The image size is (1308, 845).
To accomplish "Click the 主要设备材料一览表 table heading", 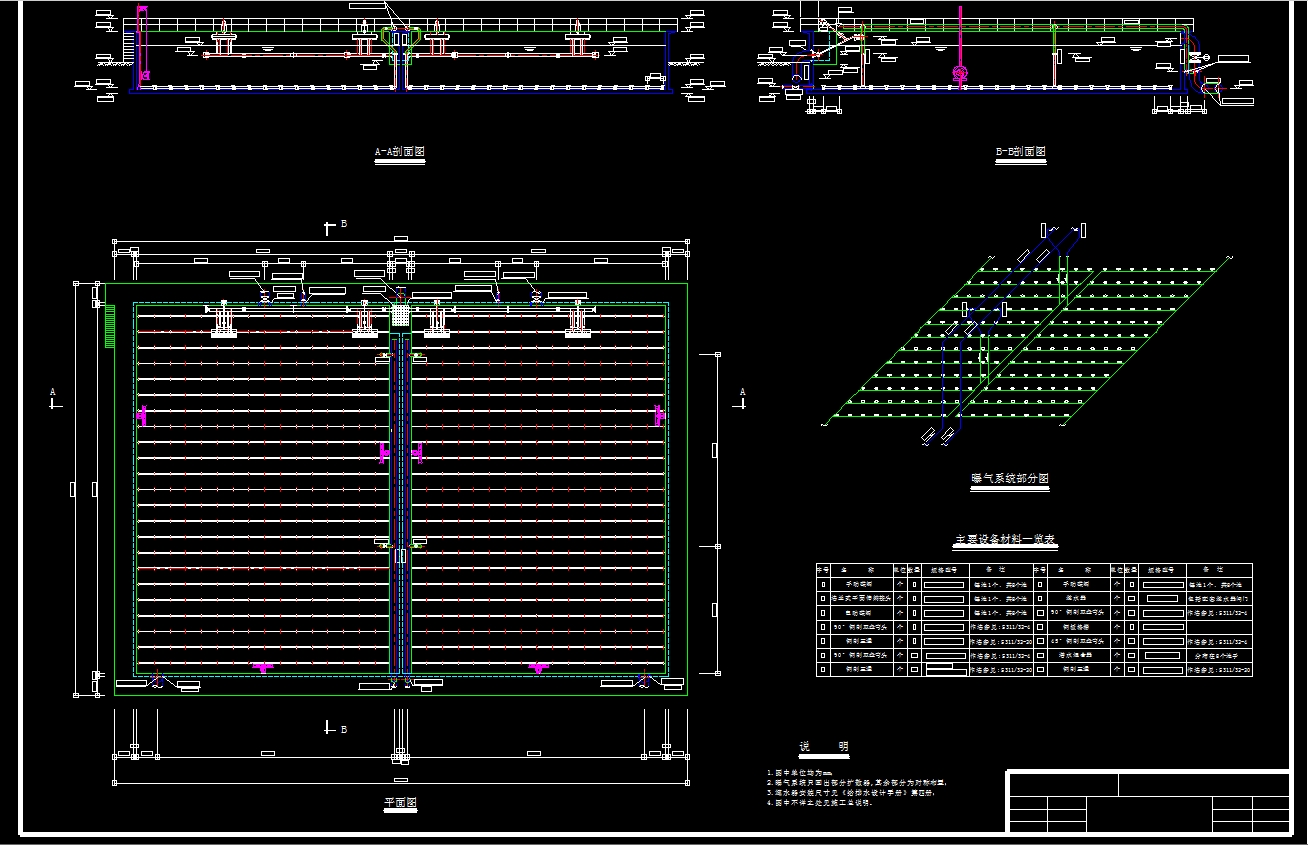I will point(1005,541).
